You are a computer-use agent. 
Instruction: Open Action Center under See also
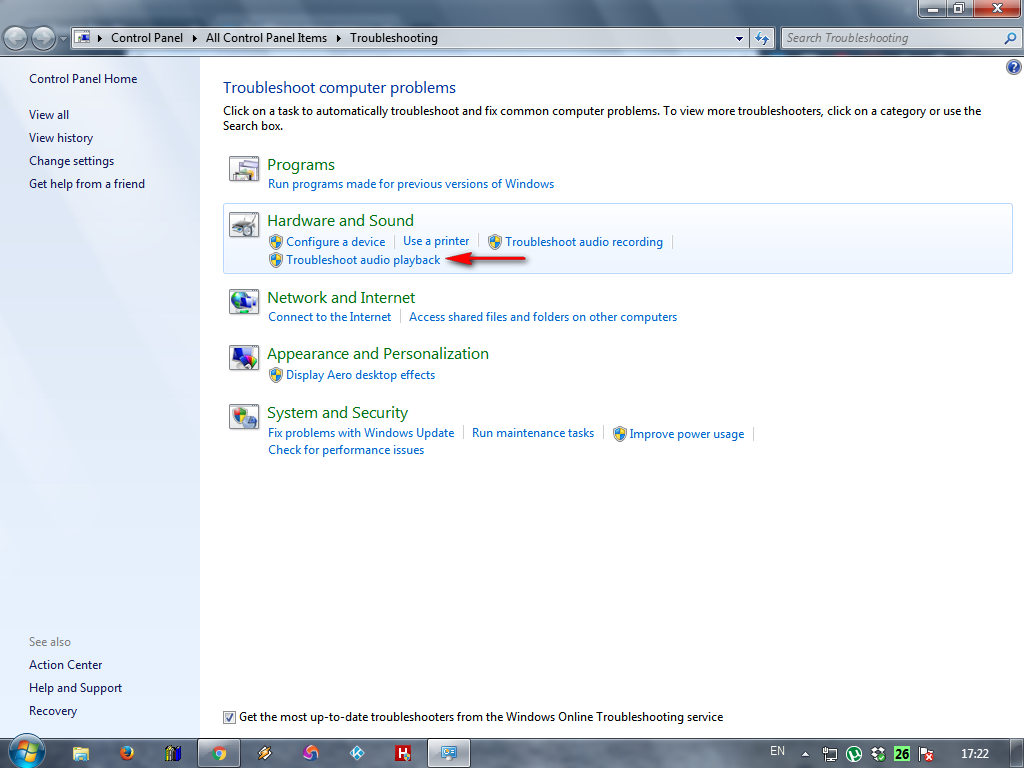pos(65,665)
